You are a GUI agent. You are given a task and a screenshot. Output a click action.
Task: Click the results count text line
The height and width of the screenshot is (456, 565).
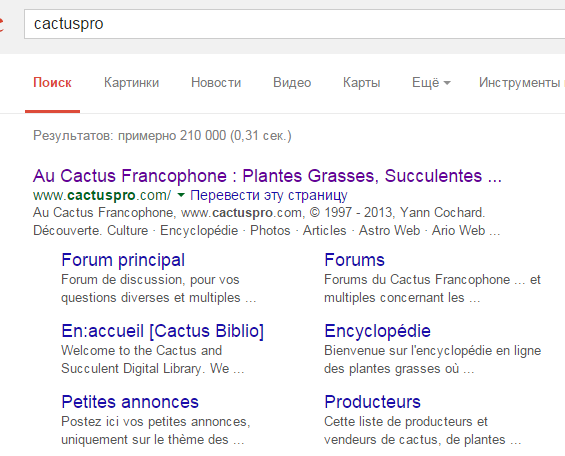pos(162,136)
